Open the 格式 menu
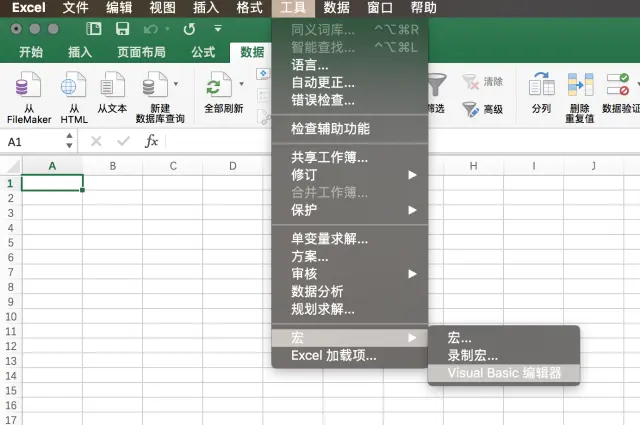Viewport: 640px width, 425px height. [x=249, y=8]
